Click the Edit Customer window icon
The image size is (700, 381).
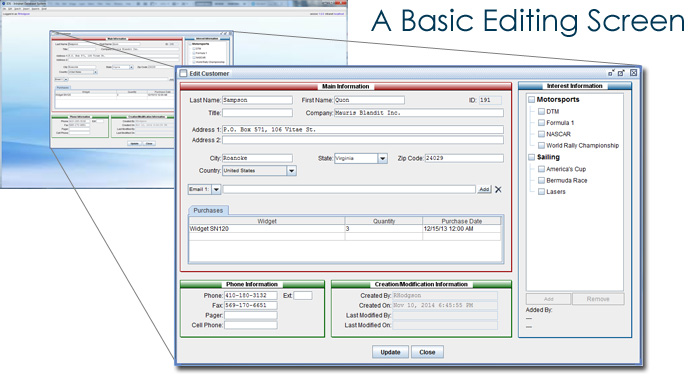(183, 73)
